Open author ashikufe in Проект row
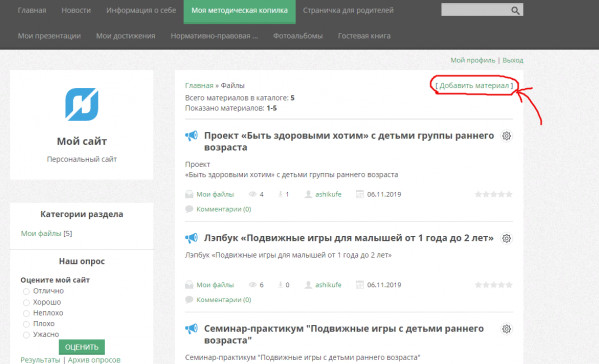 point(328,194)
